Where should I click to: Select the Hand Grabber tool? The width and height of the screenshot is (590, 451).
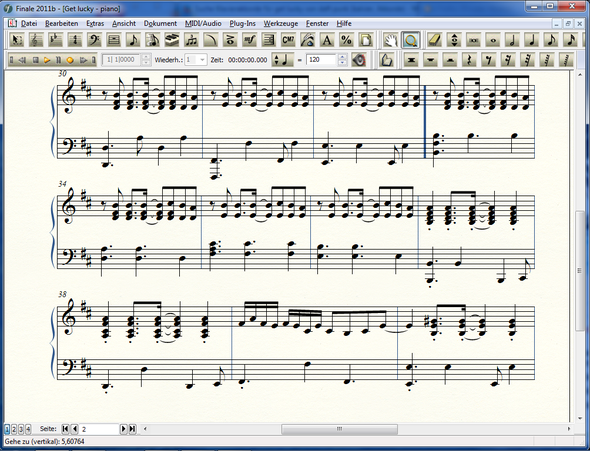[391, 39]
